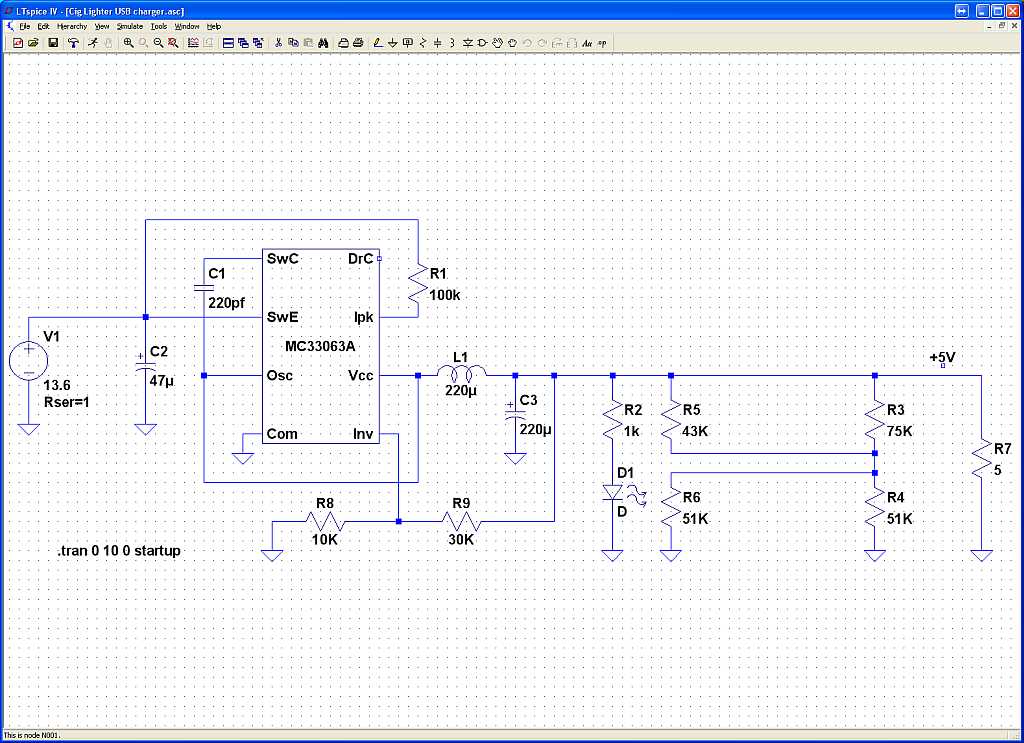Select the Place Diode tool
Screen dimensions: 1024x743
[468, 43]
